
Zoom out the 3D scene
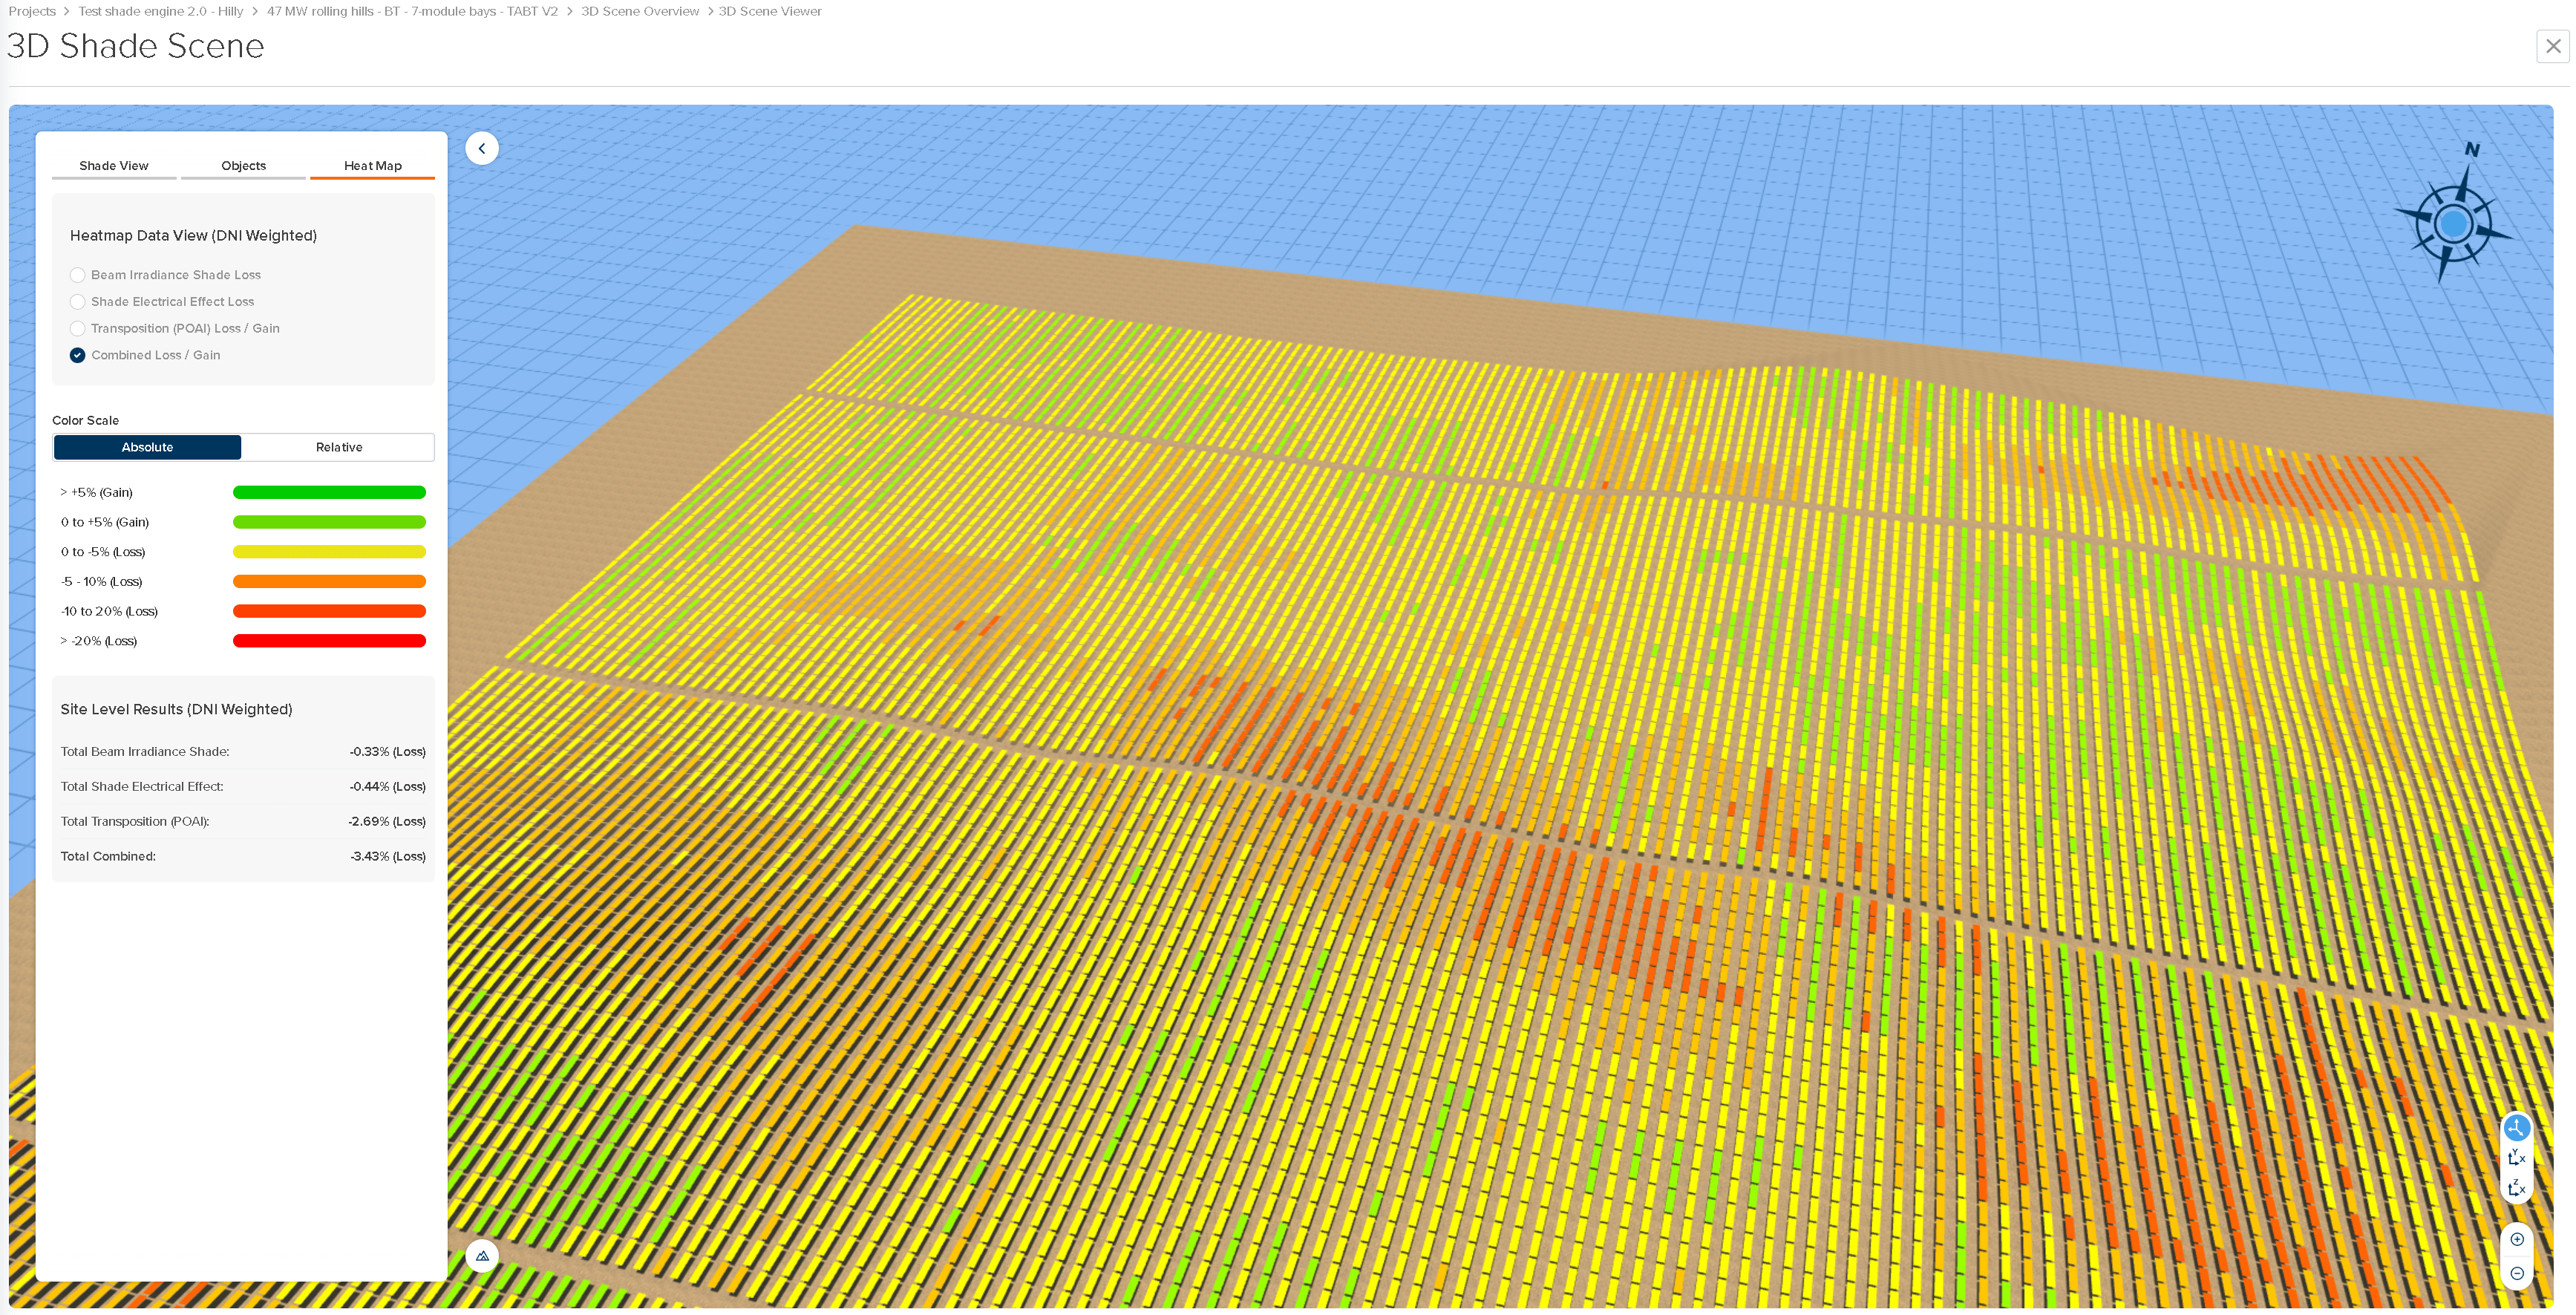[2516, 1274]
